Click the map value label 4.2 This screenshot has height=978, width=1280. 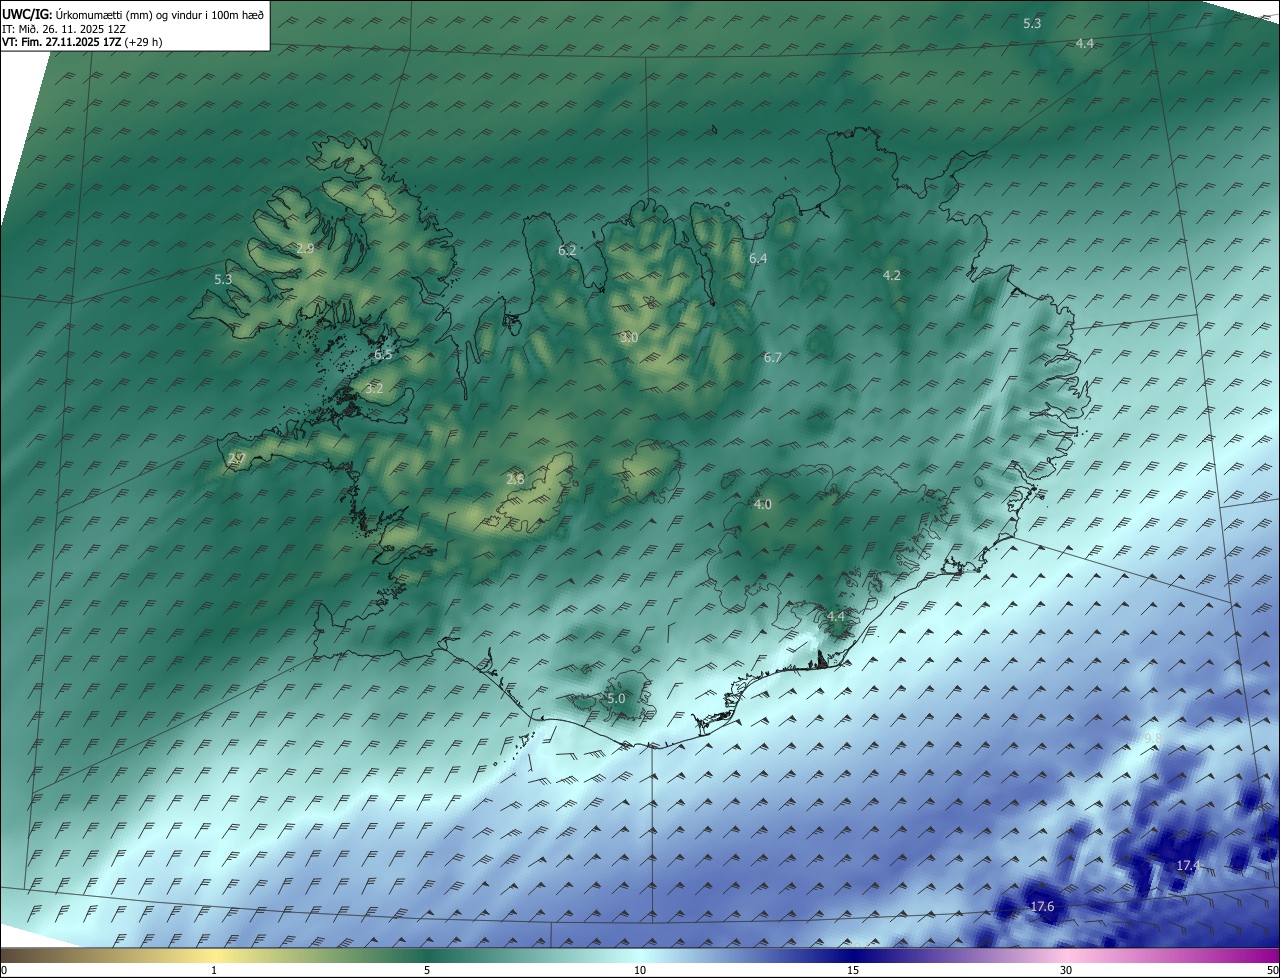coord(892,275)
